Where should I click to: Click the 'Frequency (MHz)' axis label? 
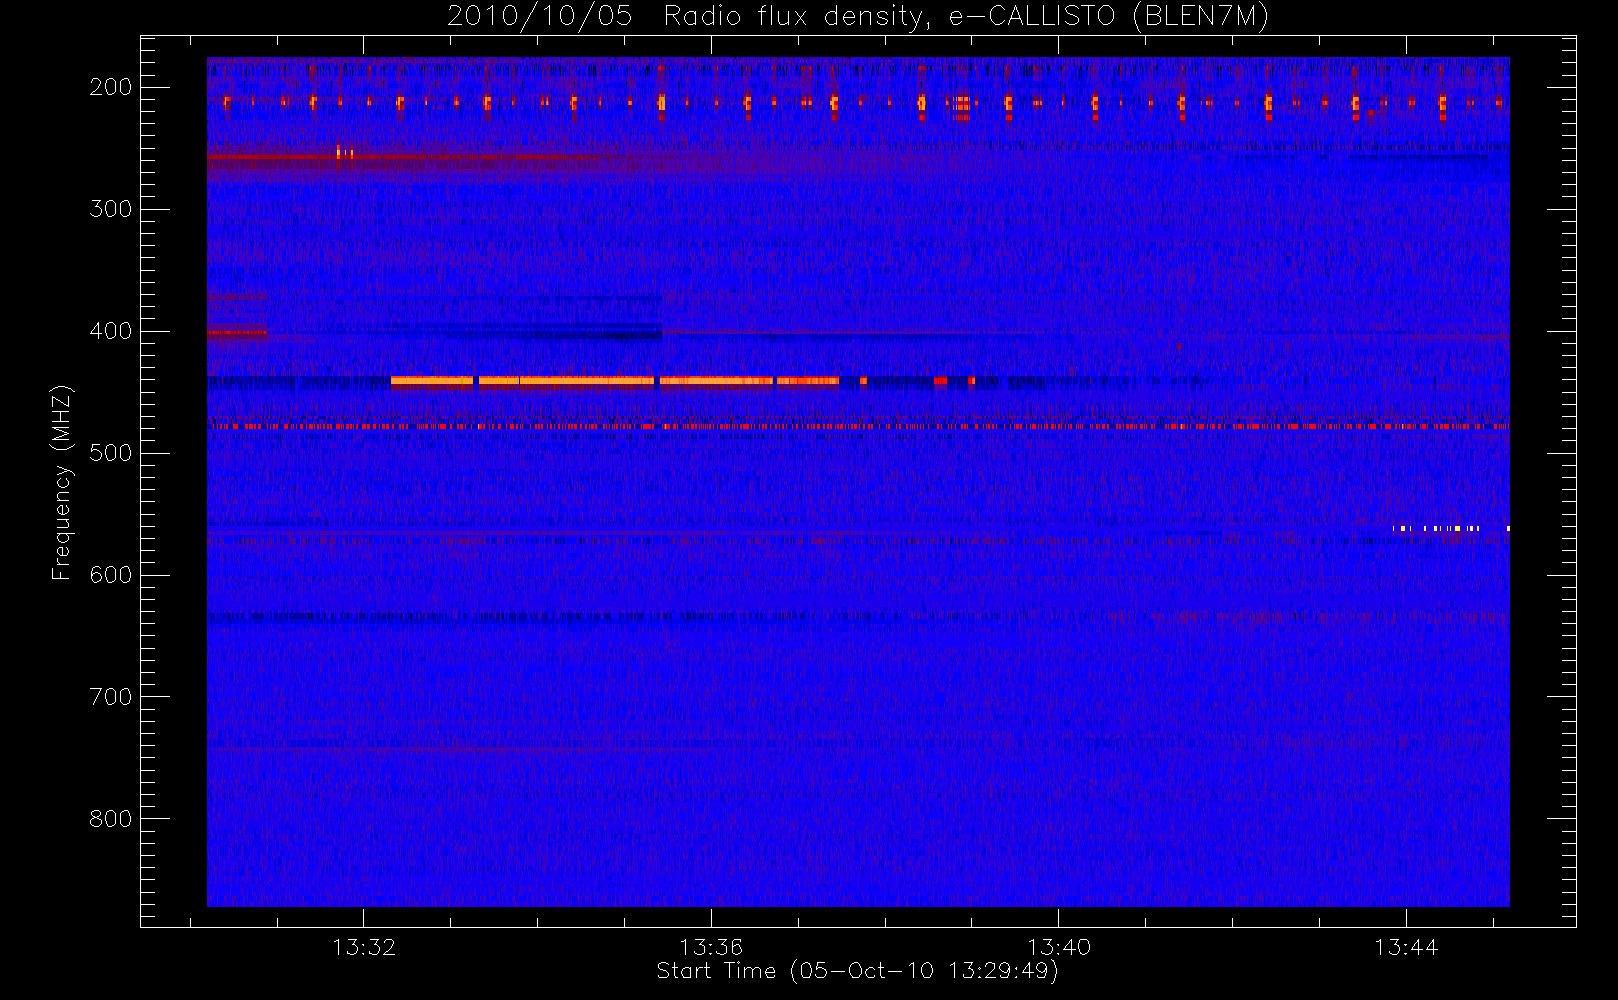click(x=62, y=482)
